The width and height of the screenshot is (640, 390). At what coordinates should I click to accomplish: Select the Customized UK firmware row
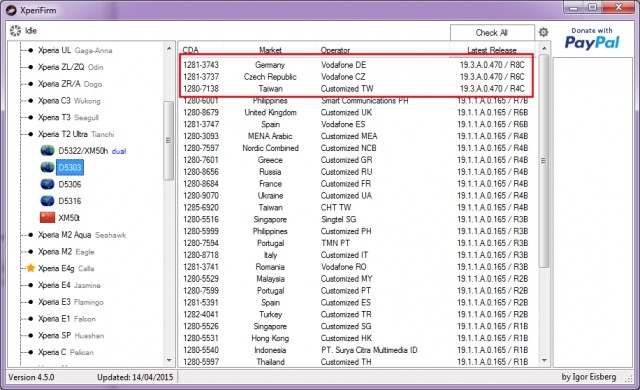pyautogui.click(x=356, y=112)
